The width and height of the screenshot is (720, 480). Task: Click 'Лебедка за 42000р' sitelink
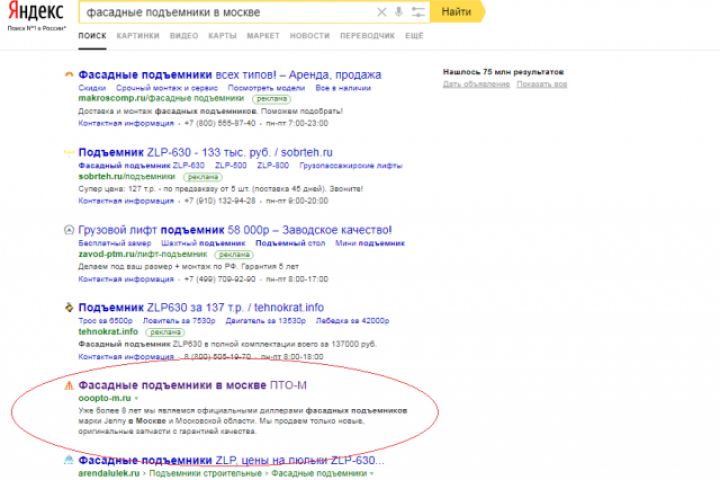(353, 321)
